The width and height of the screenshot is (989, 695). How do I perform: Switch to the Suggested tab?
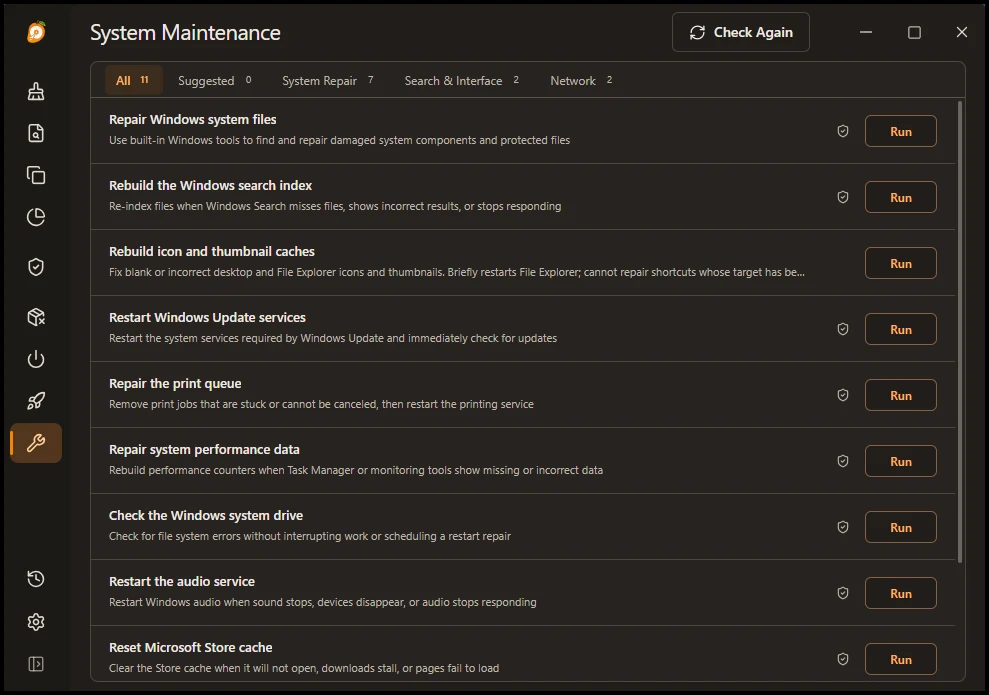215,80
